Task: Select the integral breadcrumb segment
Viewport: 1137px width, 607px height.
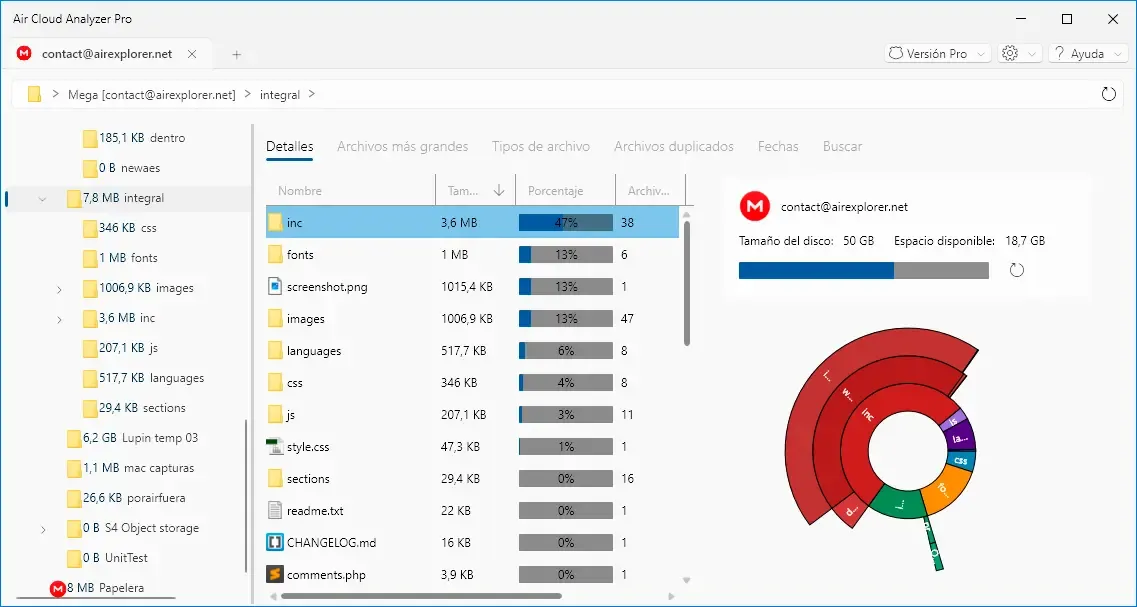Action: pyautogui.click(x=279, y=95)
